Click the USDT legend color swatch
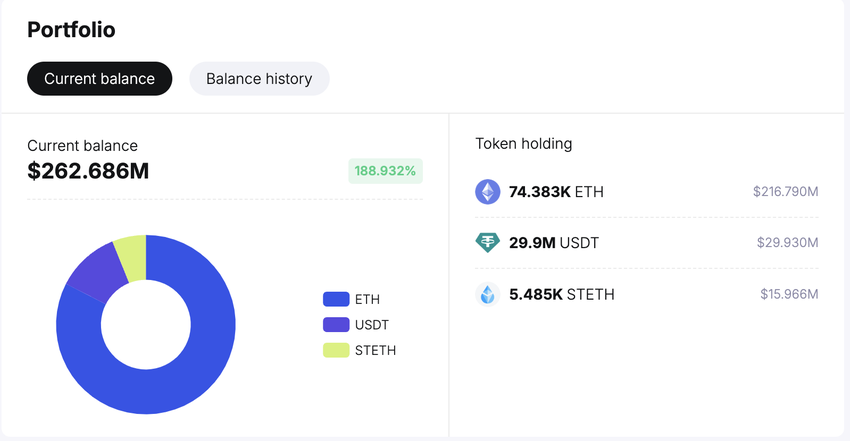Viewport: 850px width, 441px height. click(x=336, y=324)
